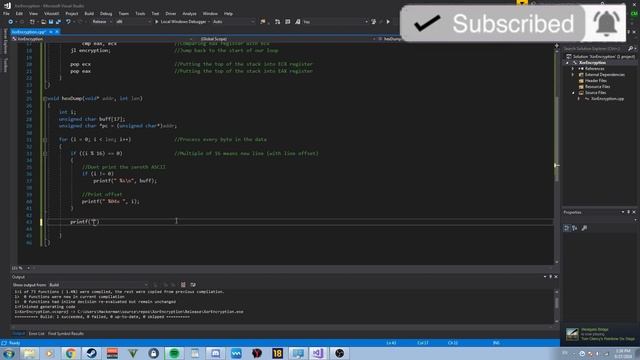The height and width of the screenshot is (360, 640).
Task: Click Property Pages wrench icon in Properties
Action: tap(584, 228)
